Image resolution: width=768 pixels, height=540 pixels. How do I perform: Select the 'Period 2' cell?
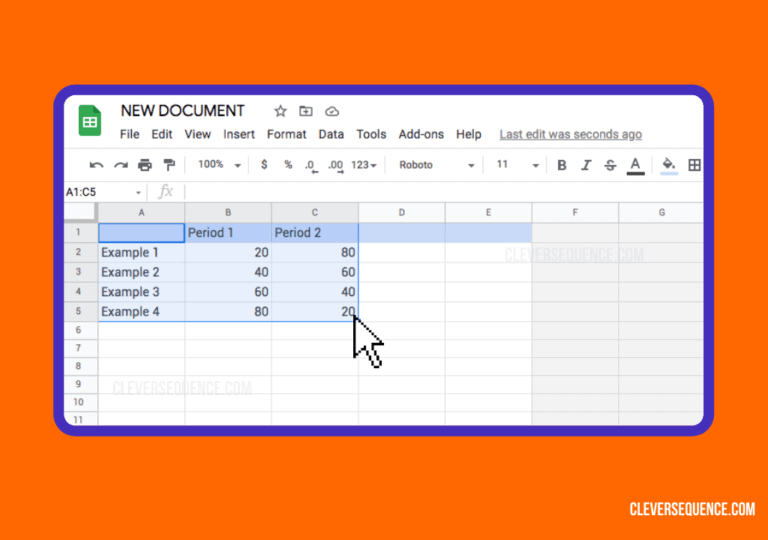tap(315, 233)
